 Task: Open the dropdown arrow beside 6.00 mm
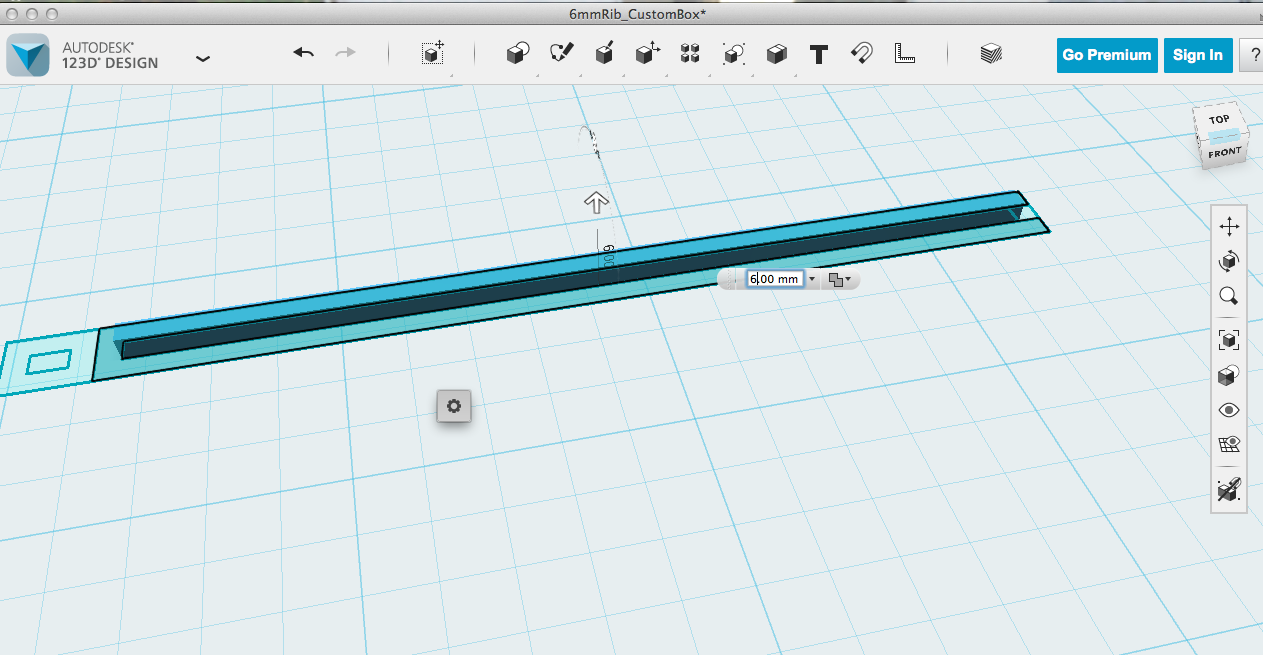point(812,280)
